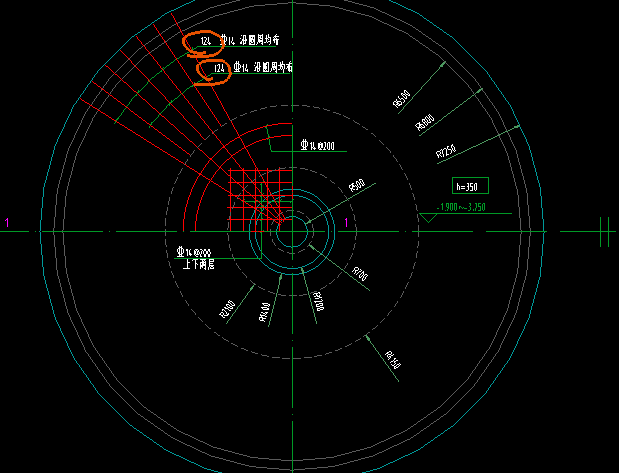
Task: Select the upper circled 124 rebar count
Action: pyautogui.click(x=206, y=41)
